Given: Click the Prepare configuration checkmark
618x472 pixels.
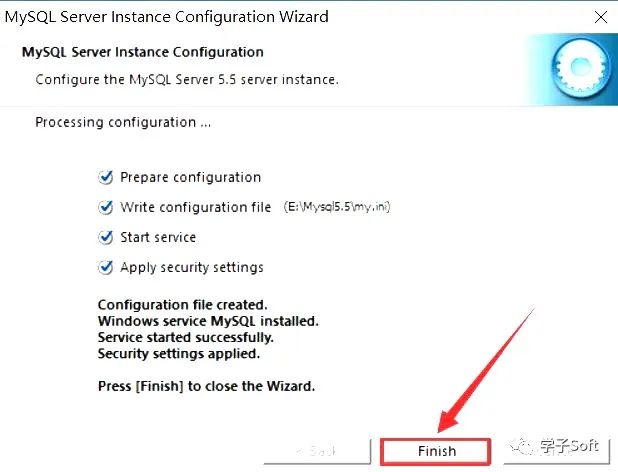Looking at the screenshot, I should coord(106,177).
